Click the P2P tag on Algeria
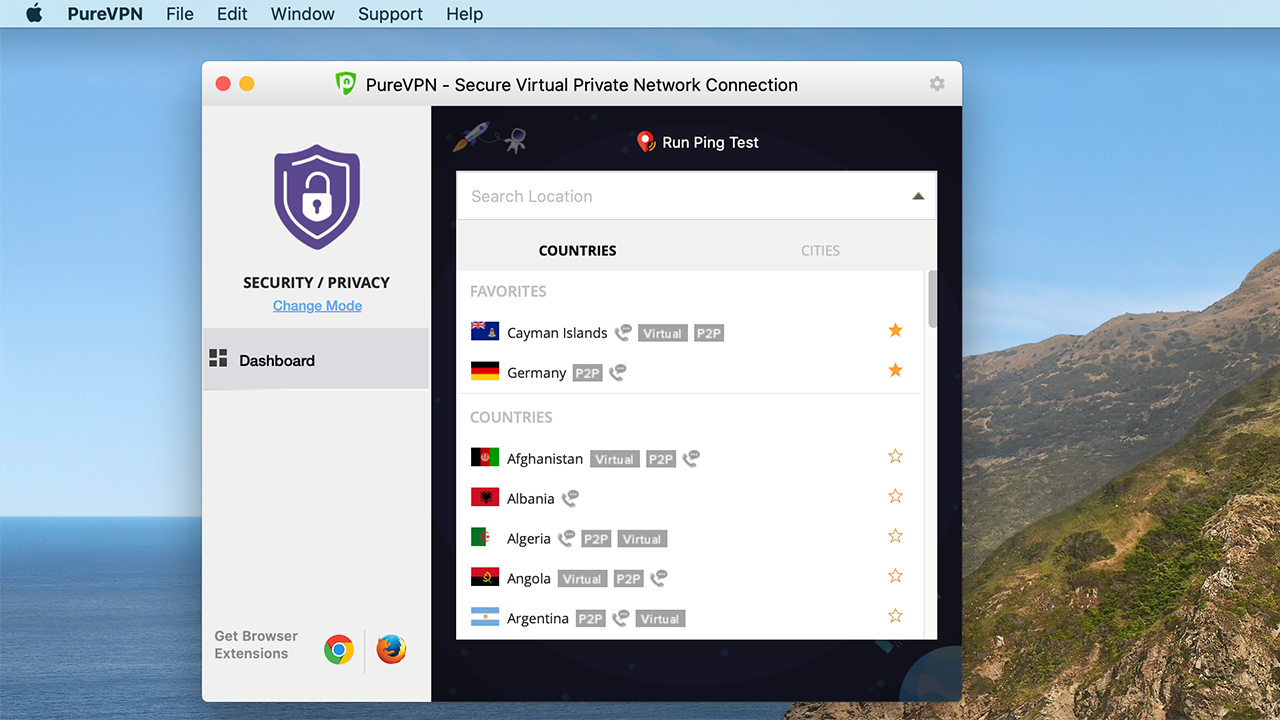1280x720 pixels. 596,539
